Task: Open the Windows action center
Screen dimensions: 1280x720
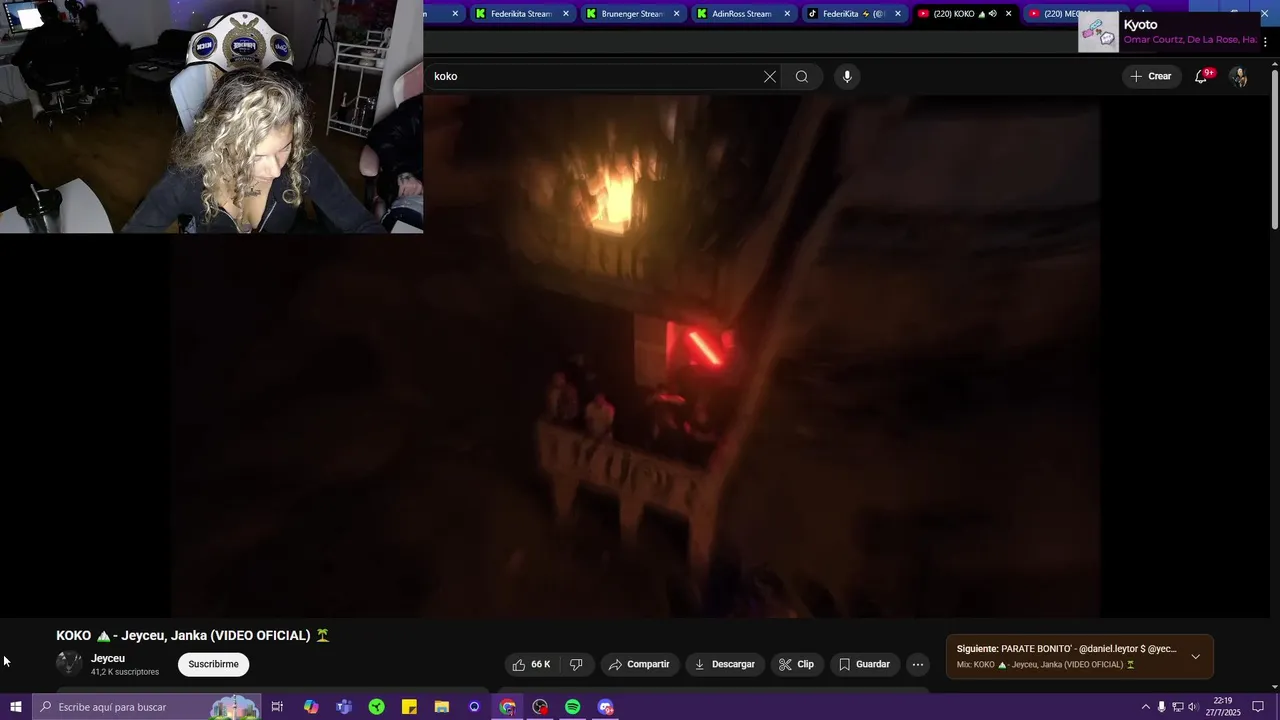Action: [1258, 707]
